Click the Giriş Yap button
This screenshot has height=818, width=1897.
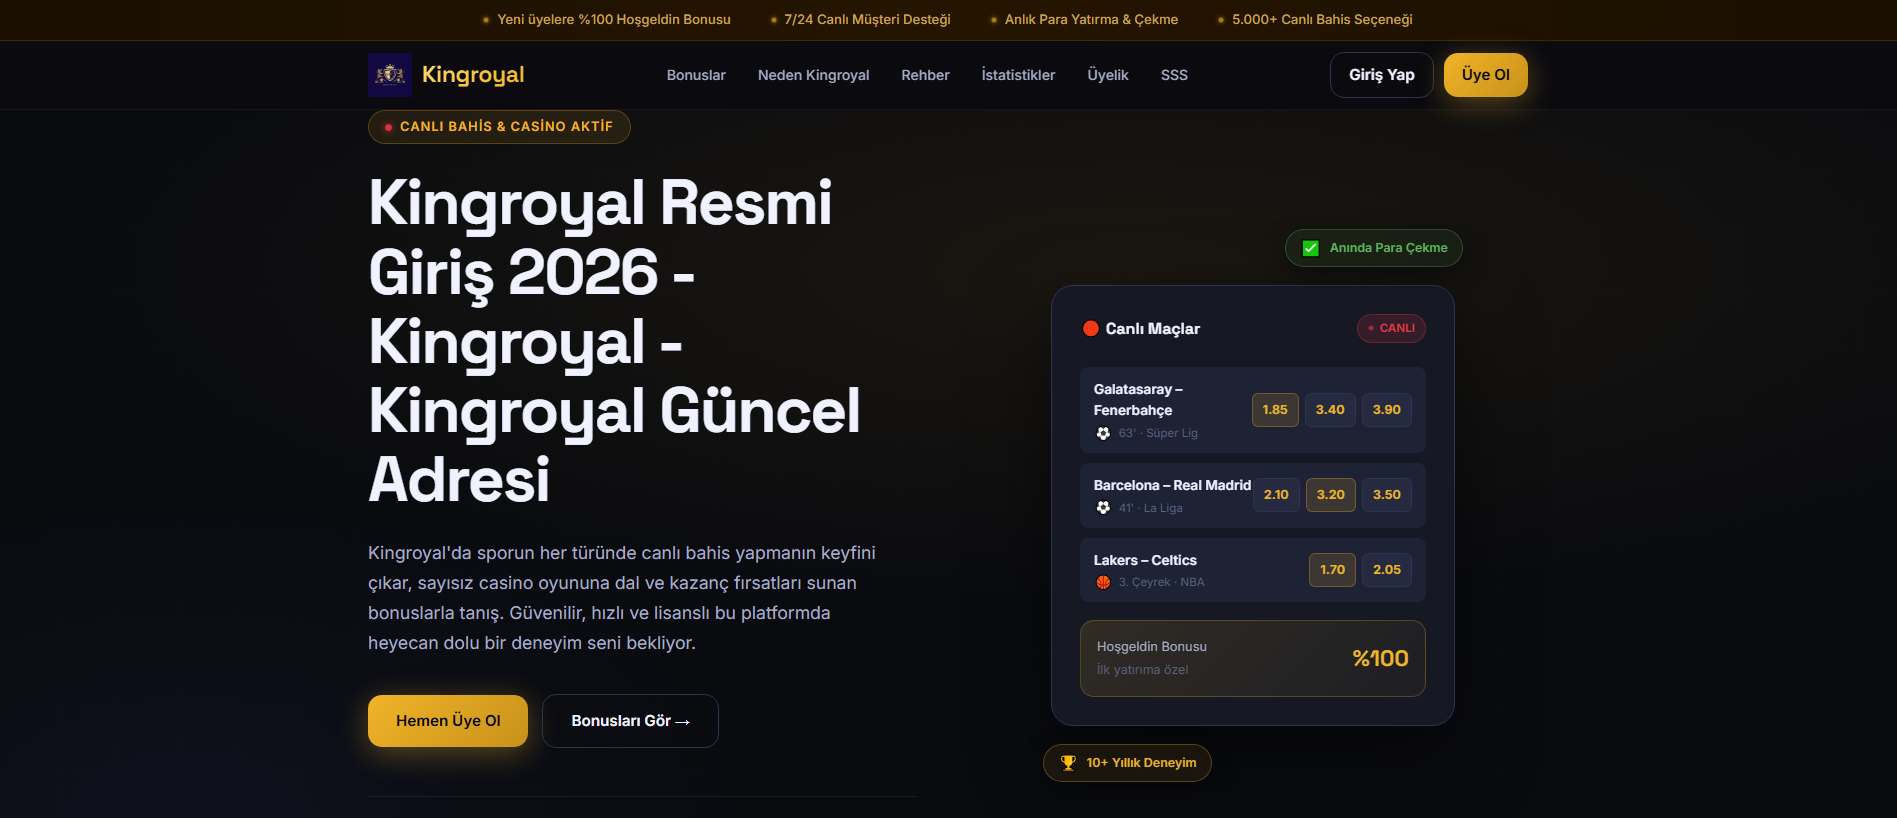[1381, 75]
